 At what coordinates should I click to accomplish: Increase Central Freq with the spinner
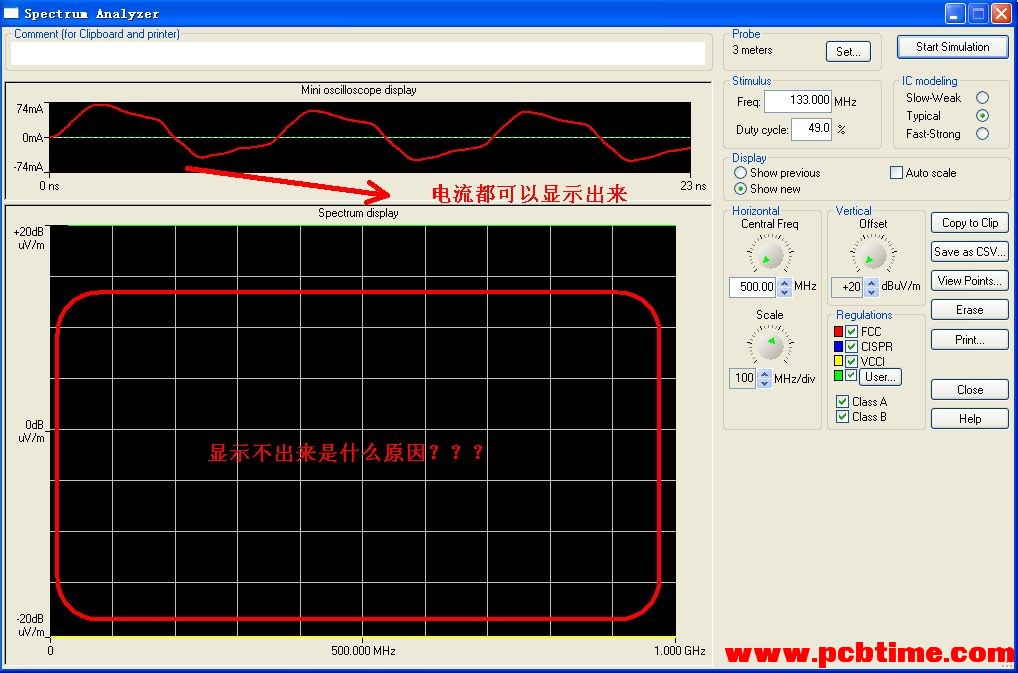(785, 282)
